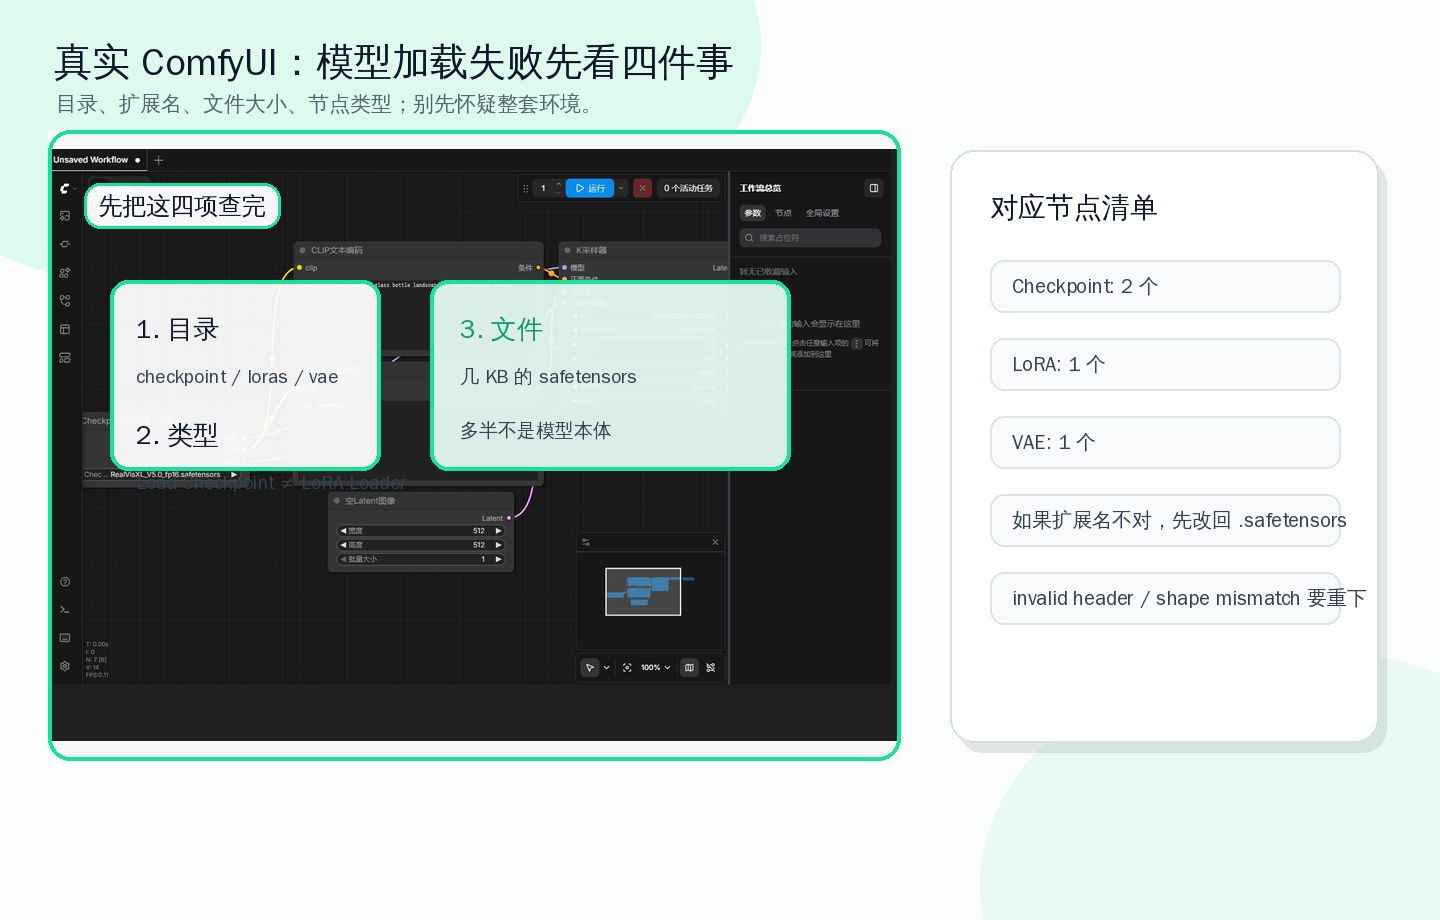Click the search magnifier icon
Viewport: 1440px width, 920px height.
[749, 238]
